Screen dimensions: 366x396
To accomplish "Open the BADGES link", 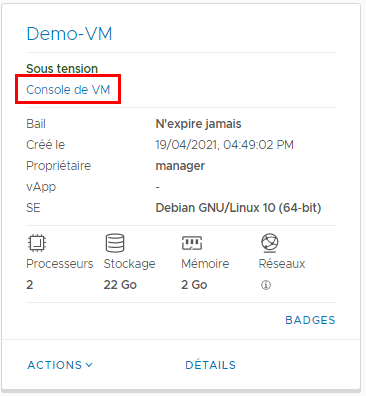I will (310, 320).
